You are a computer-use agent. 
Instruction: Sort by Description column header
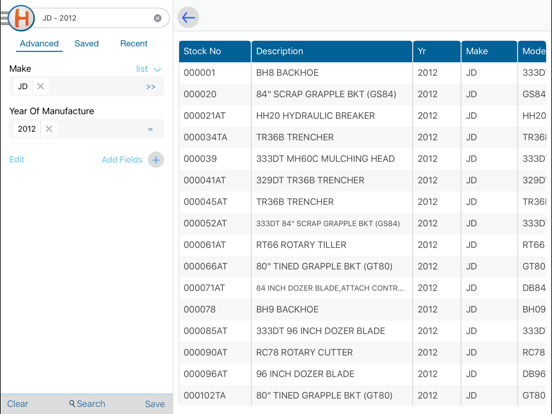(x=332, y=51)
